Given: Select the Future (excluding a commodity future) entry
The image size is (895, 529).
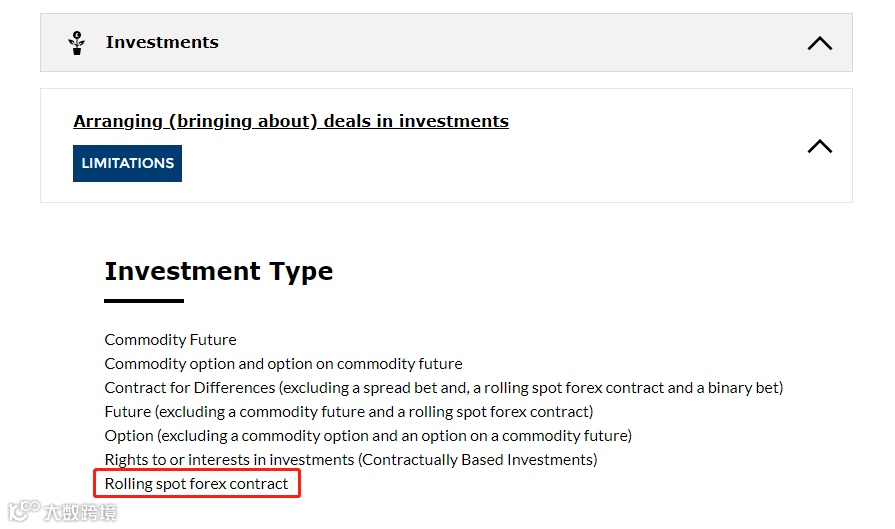Looking at the screenshot, I should click(348, 412).
